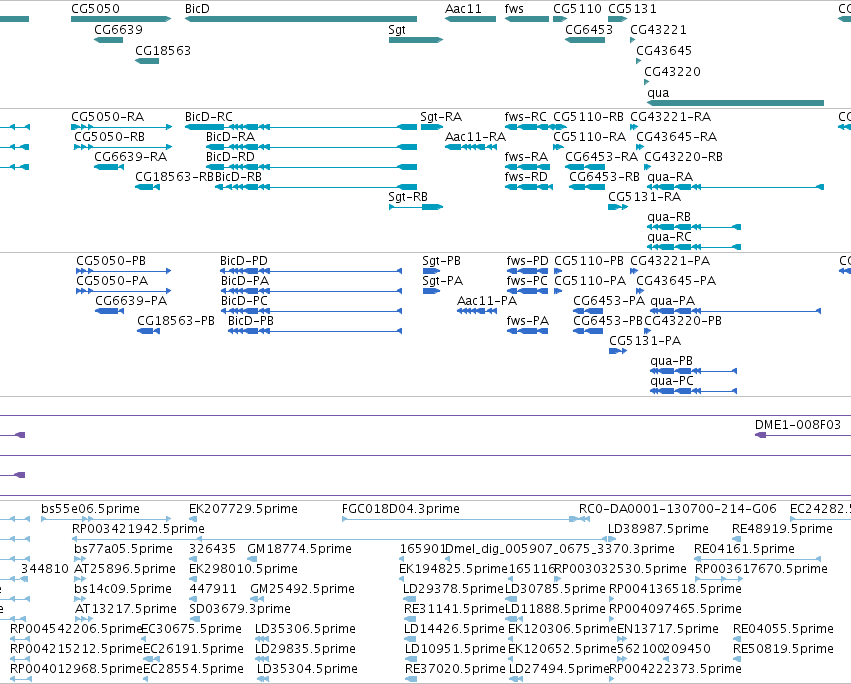Click the CG6453 gene label
The image size is (851, 684).
pyautogui.click(x=589, y=30)
